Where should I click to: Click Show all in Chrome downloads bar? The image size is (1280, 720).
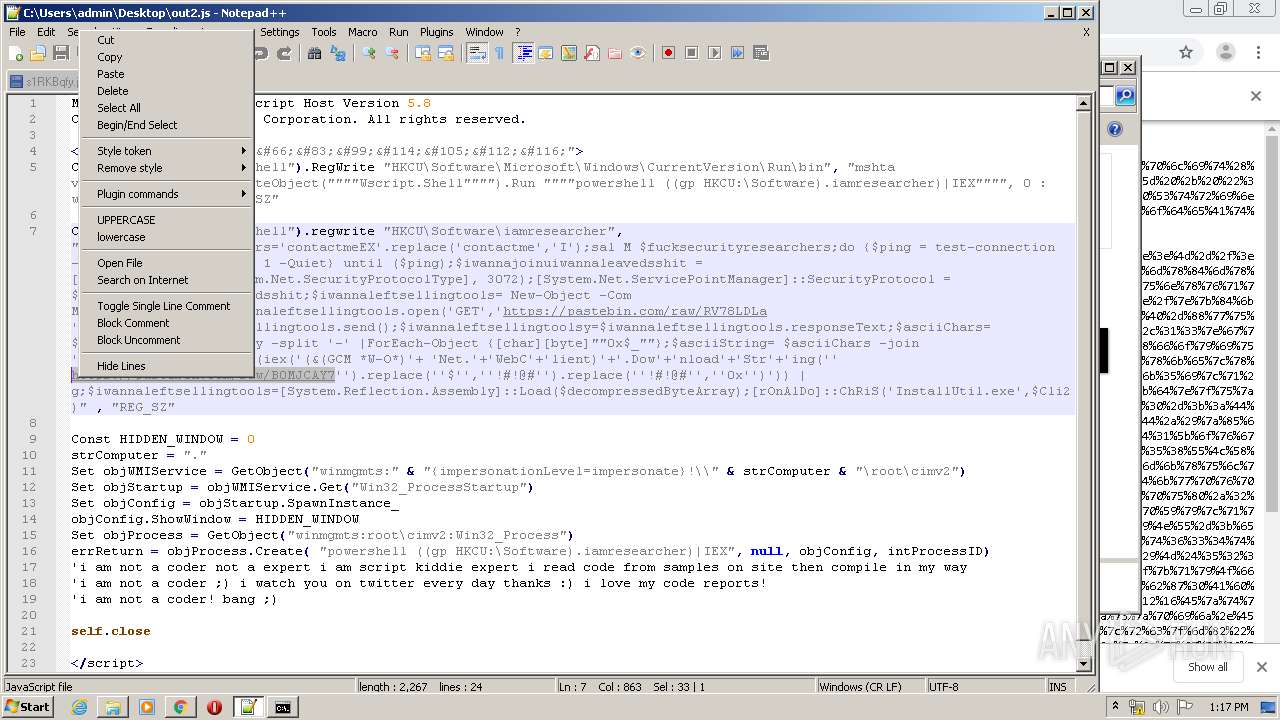click(1207, 667)
